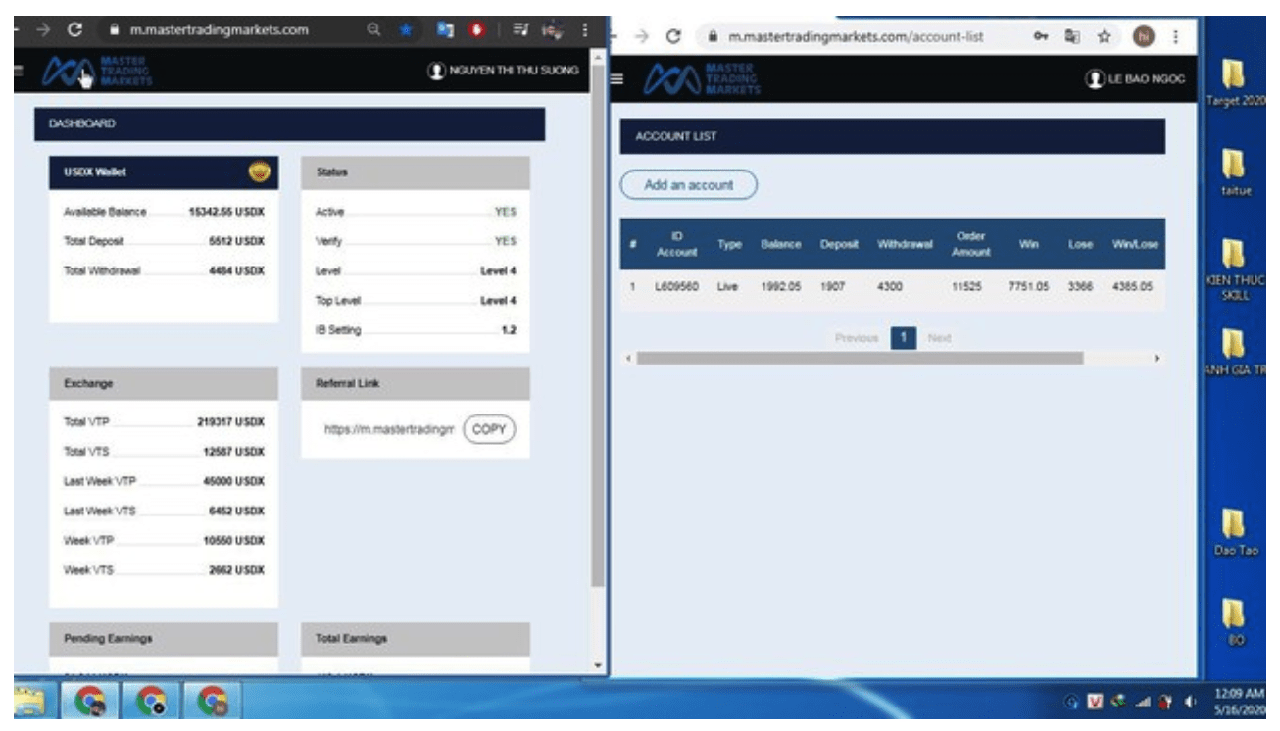Screen dimensions: 1280x731
Task: Click Balance column header
Action: (781, 245)
